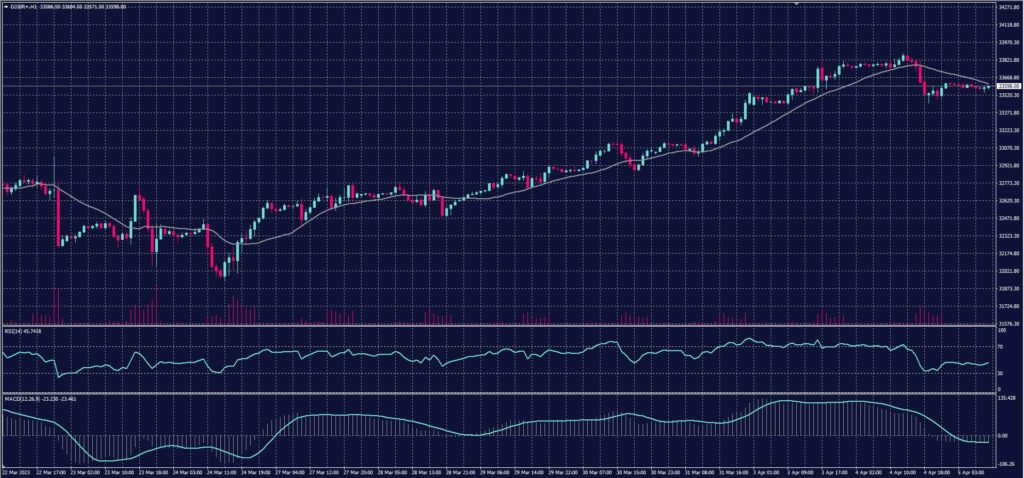The image size is (1024, 478).
Task: Select the RSI(14) indicator label
Action: click(x=14, y=330)
